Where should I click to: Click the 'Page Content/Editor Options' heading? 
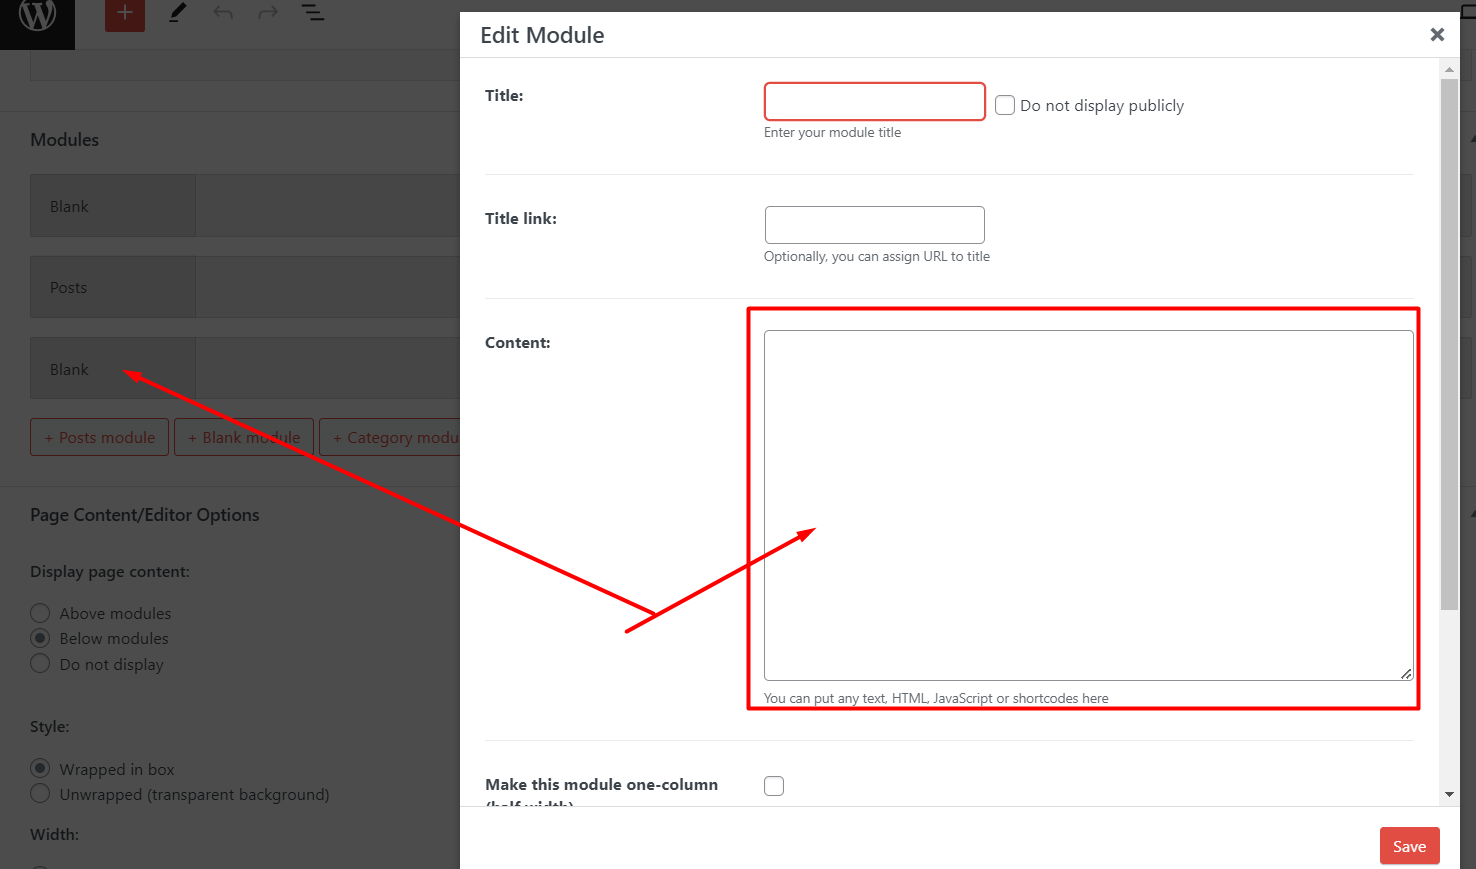pos(145,515)
